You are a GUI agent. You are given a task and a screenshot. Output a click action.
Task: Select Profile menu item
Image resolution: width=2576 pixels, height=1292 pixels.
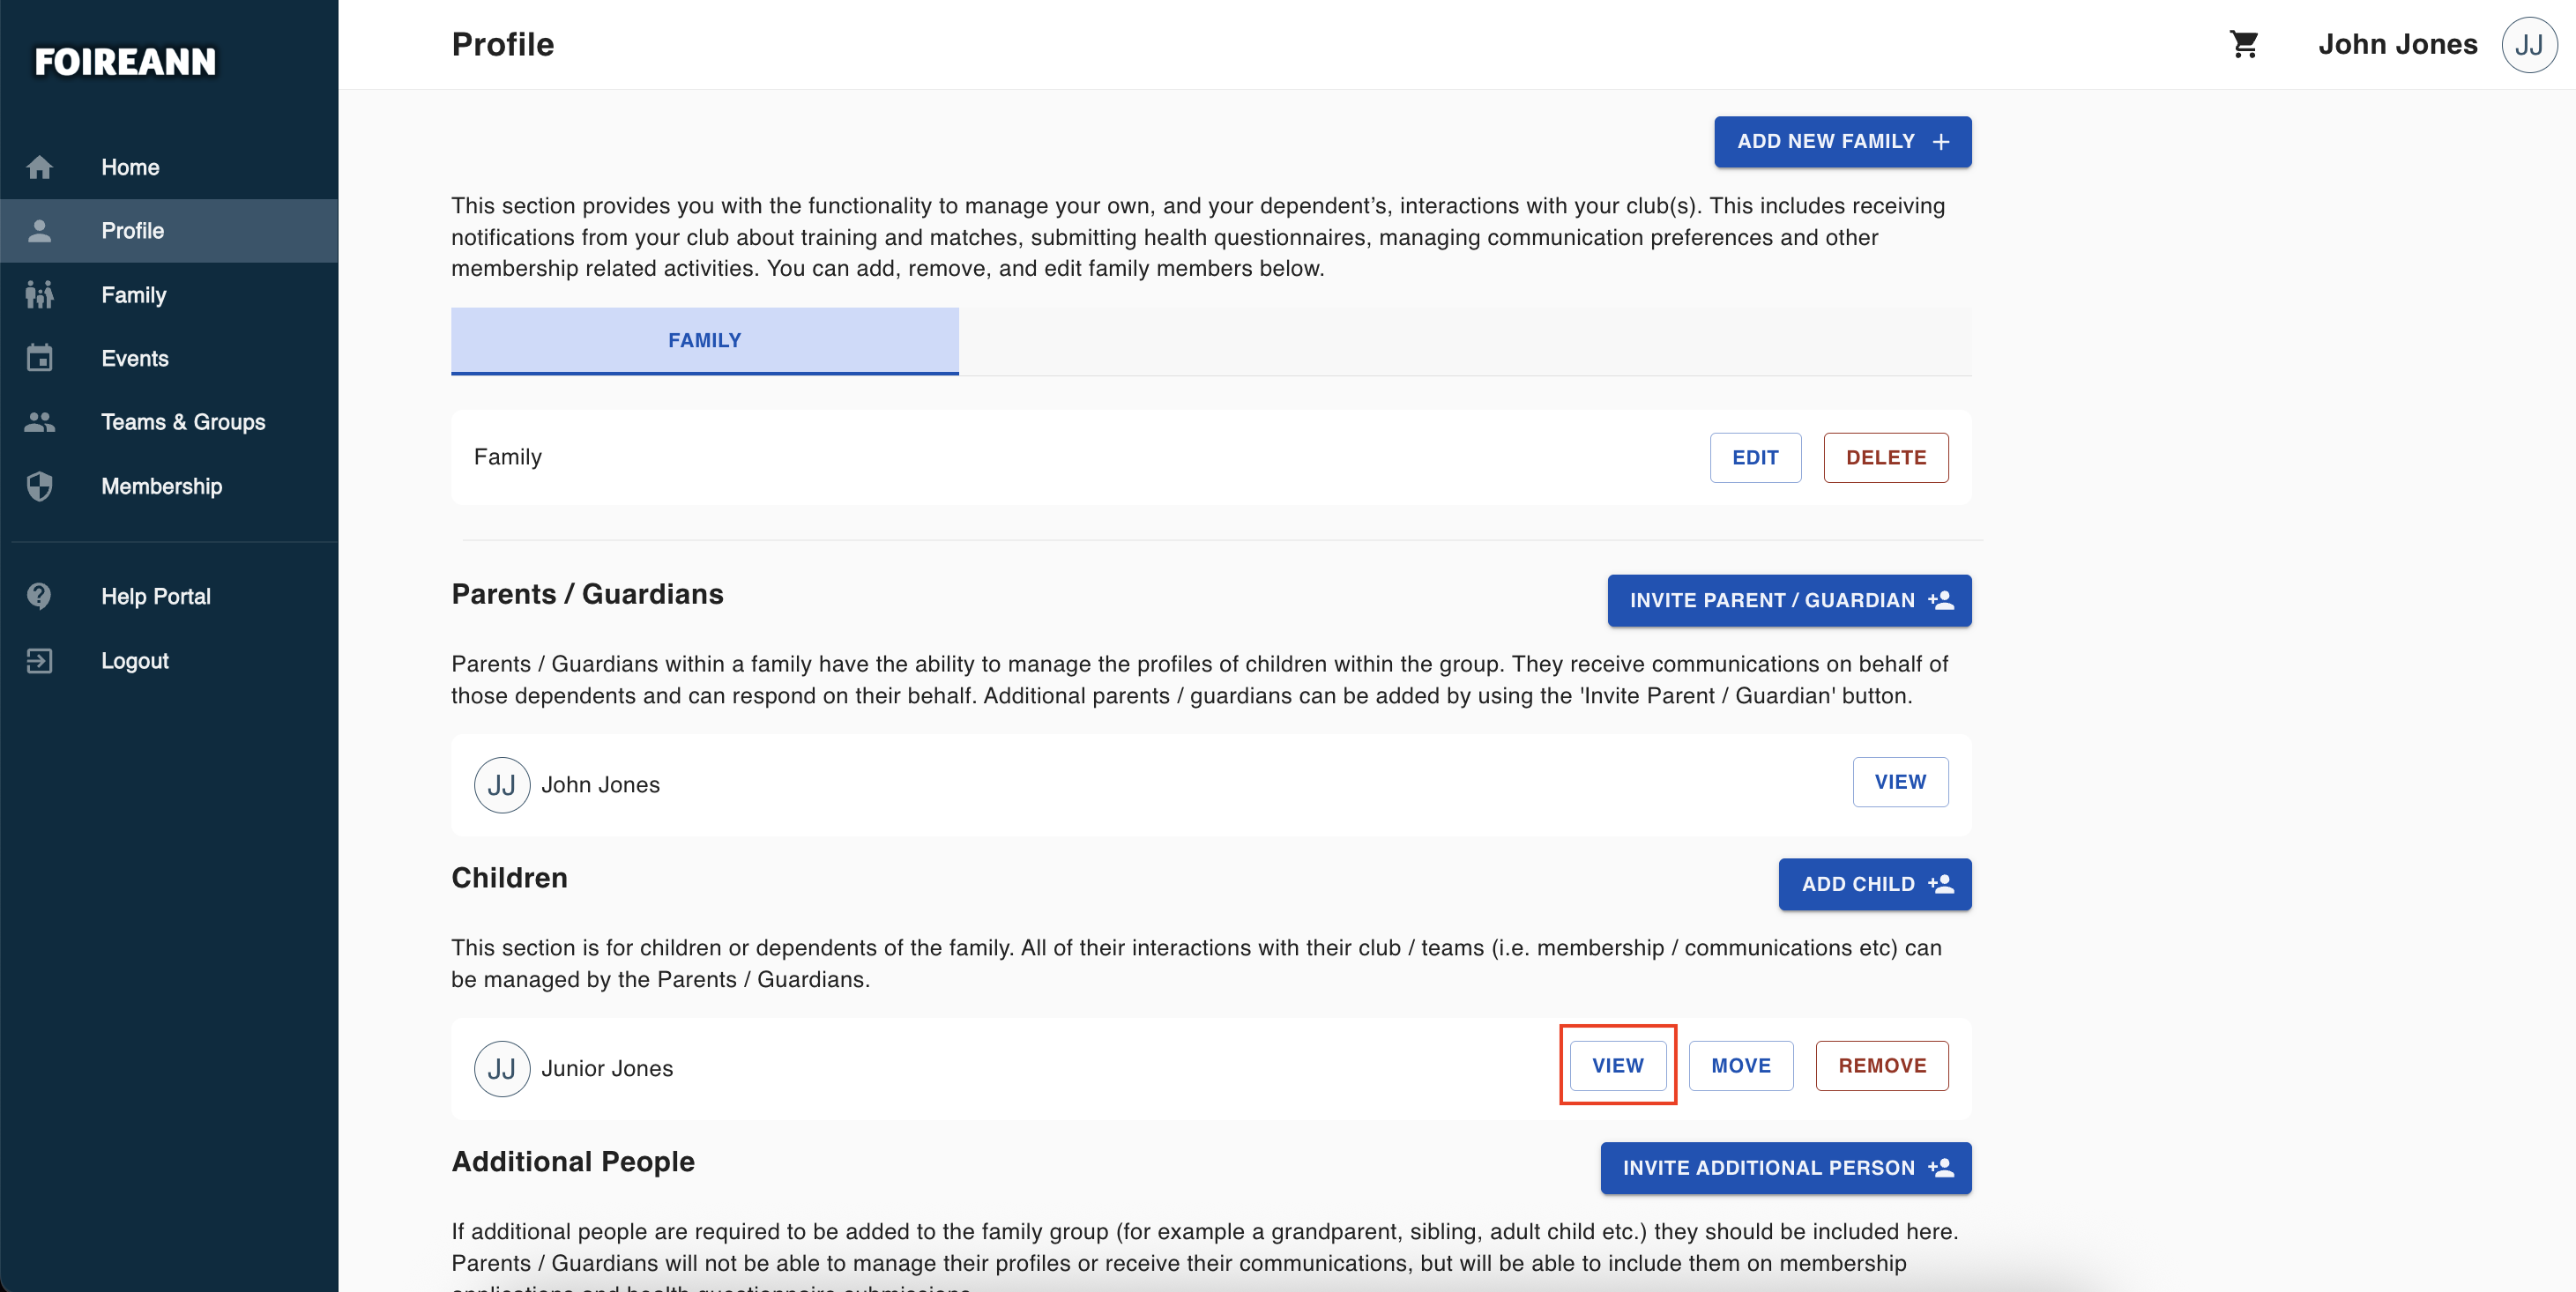click(x=169, y=231)
